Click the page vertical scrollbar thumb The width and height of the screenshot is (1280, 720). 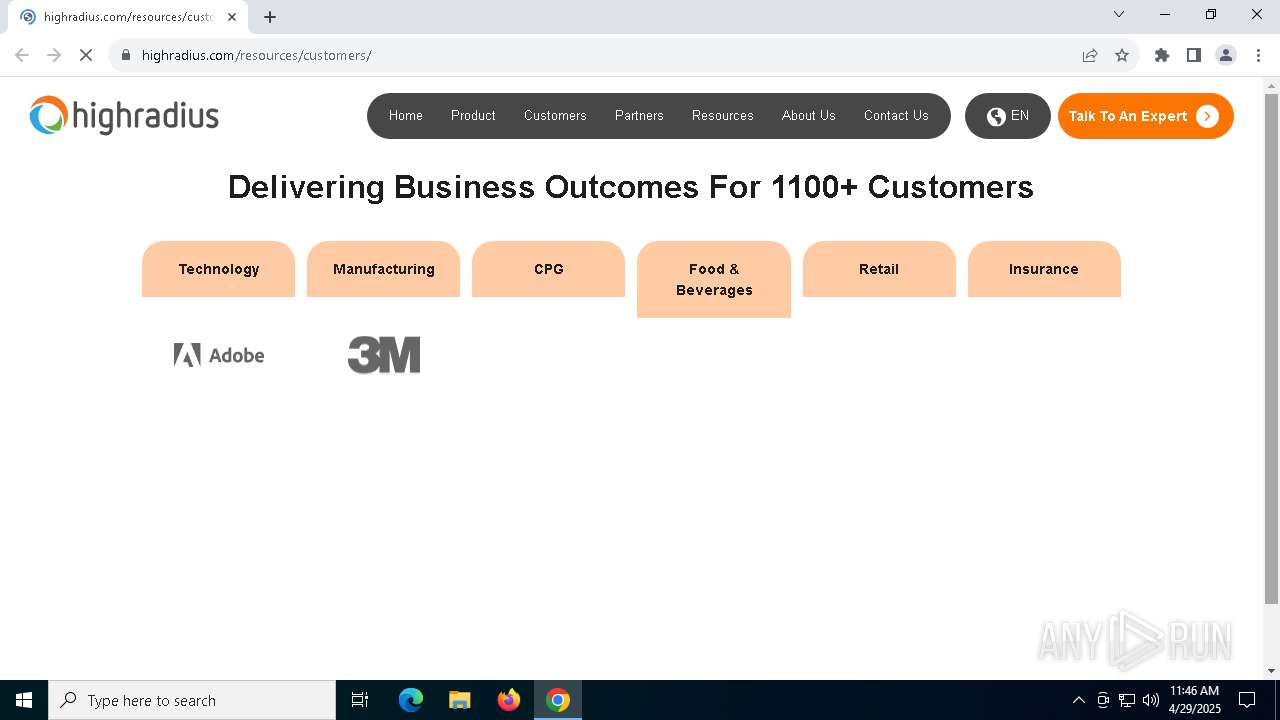click(1271, 348)
